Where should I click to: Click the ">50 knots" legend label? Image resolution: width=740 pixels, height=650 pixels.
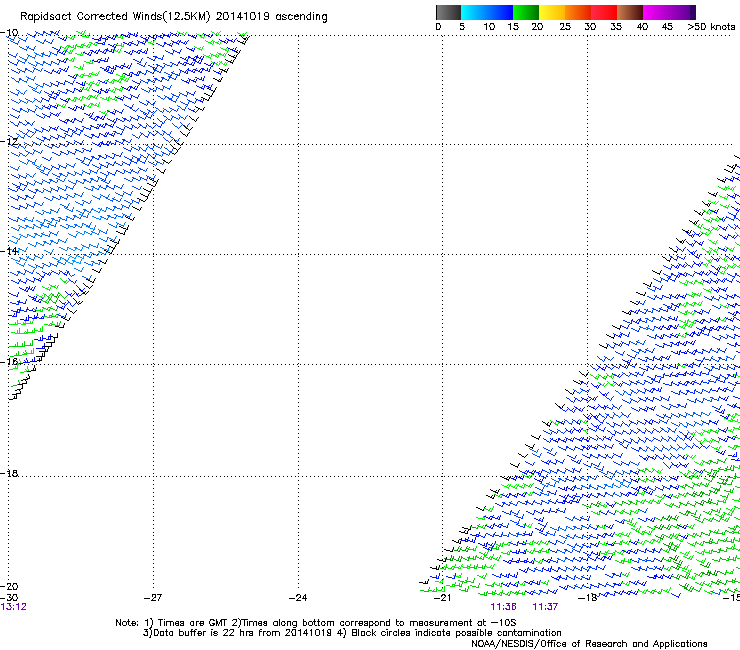711,27
